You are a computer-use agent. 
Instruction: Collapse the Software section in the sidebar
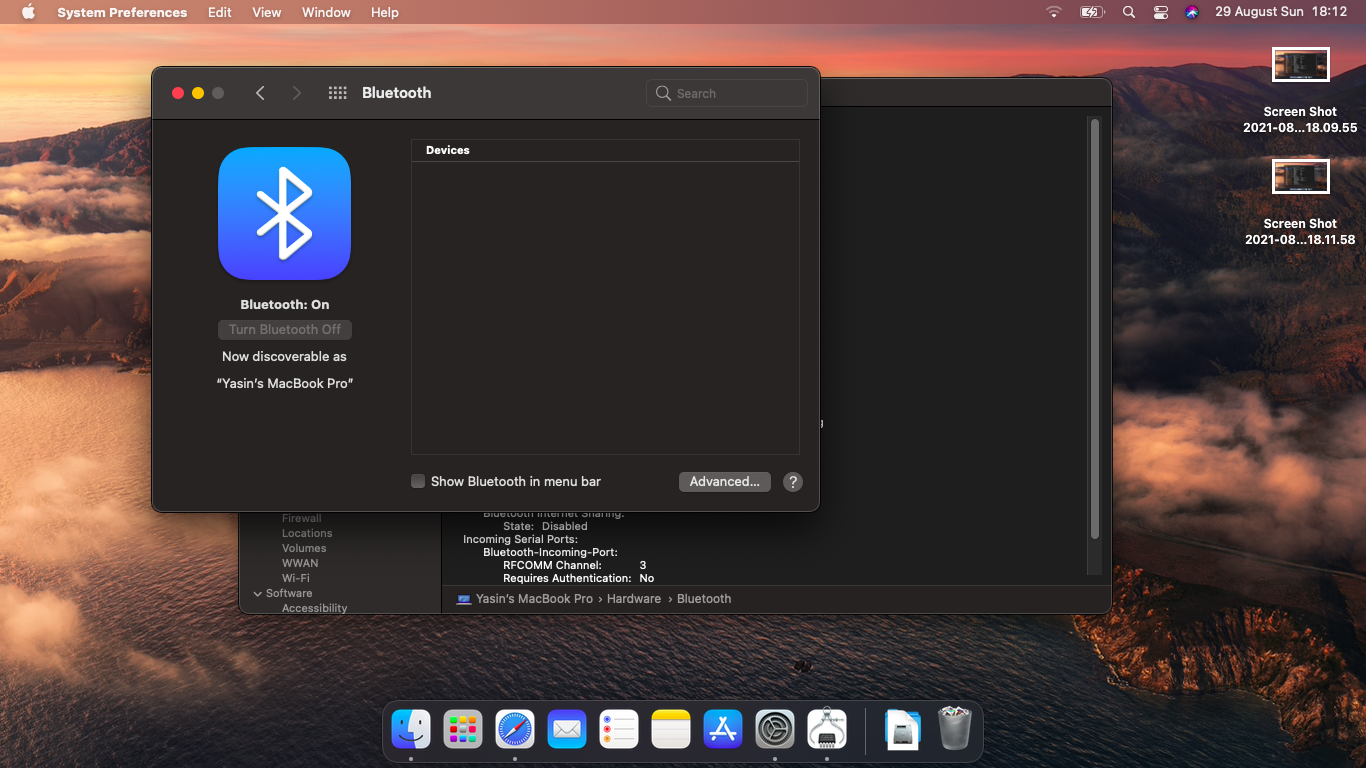click(258, 594)
